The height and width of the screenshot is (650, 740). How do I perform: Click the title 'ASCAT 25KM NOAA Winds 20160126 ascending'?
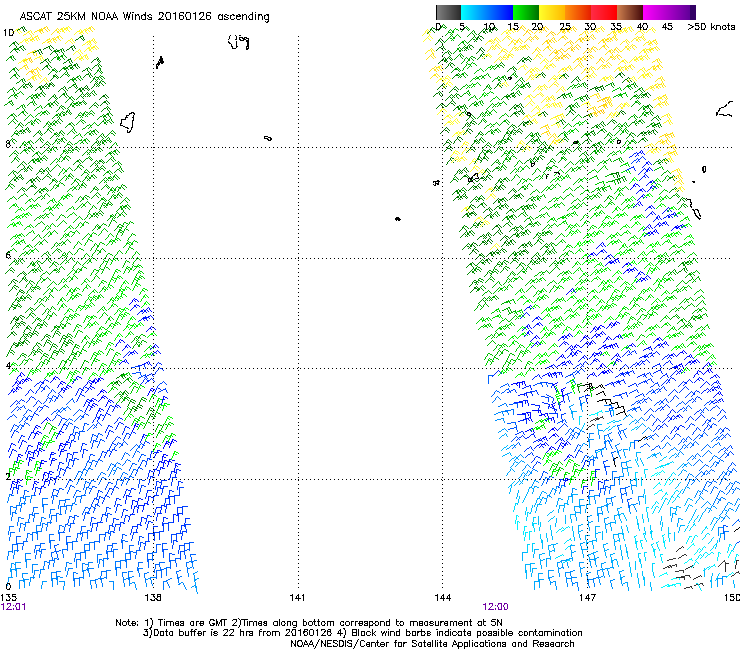pyautogui.click(x=144, y=17)
